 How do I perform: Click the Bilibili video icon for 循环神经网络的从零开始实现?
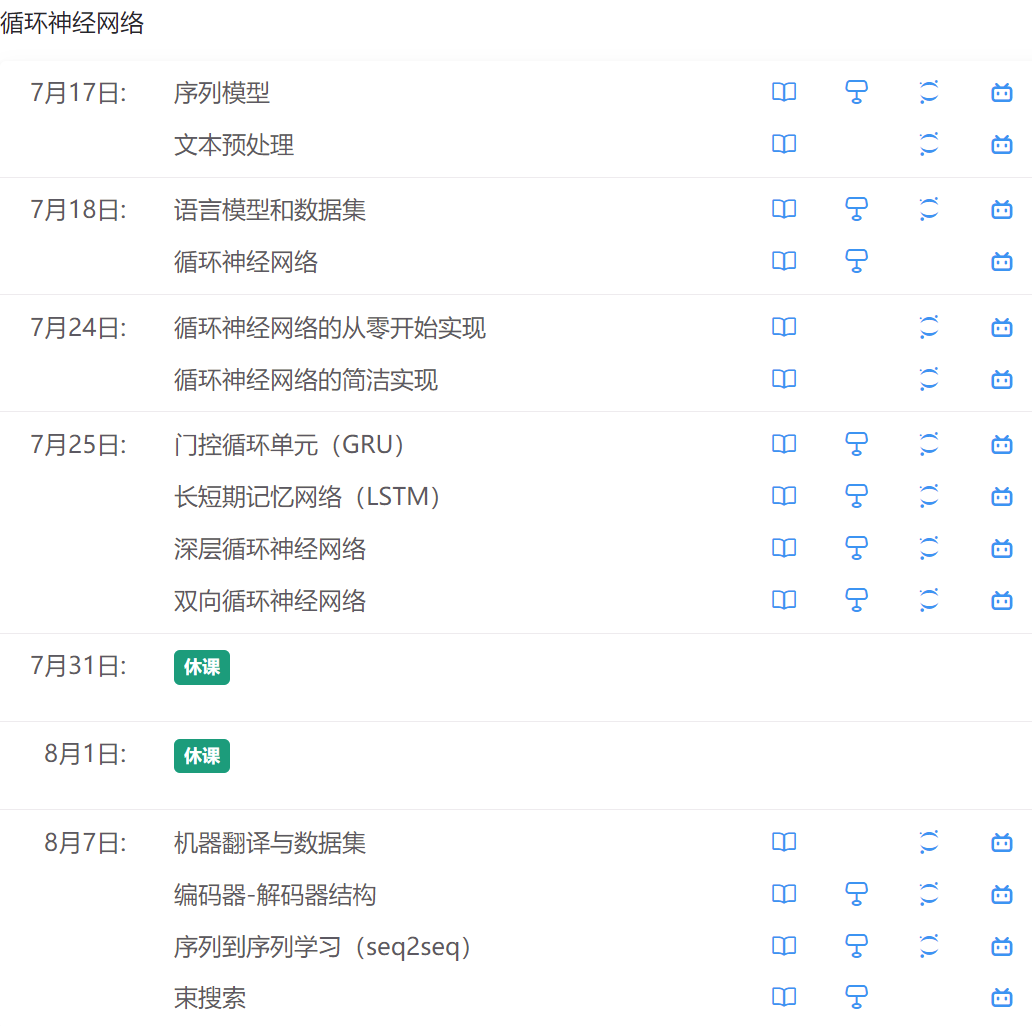click(x=1001, y=327)
